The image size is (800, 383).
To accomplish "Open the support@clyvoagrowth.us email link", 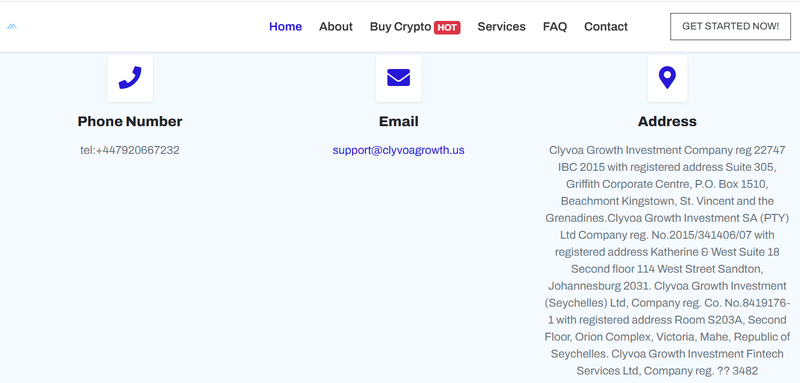I will click(x=398, y=150).
